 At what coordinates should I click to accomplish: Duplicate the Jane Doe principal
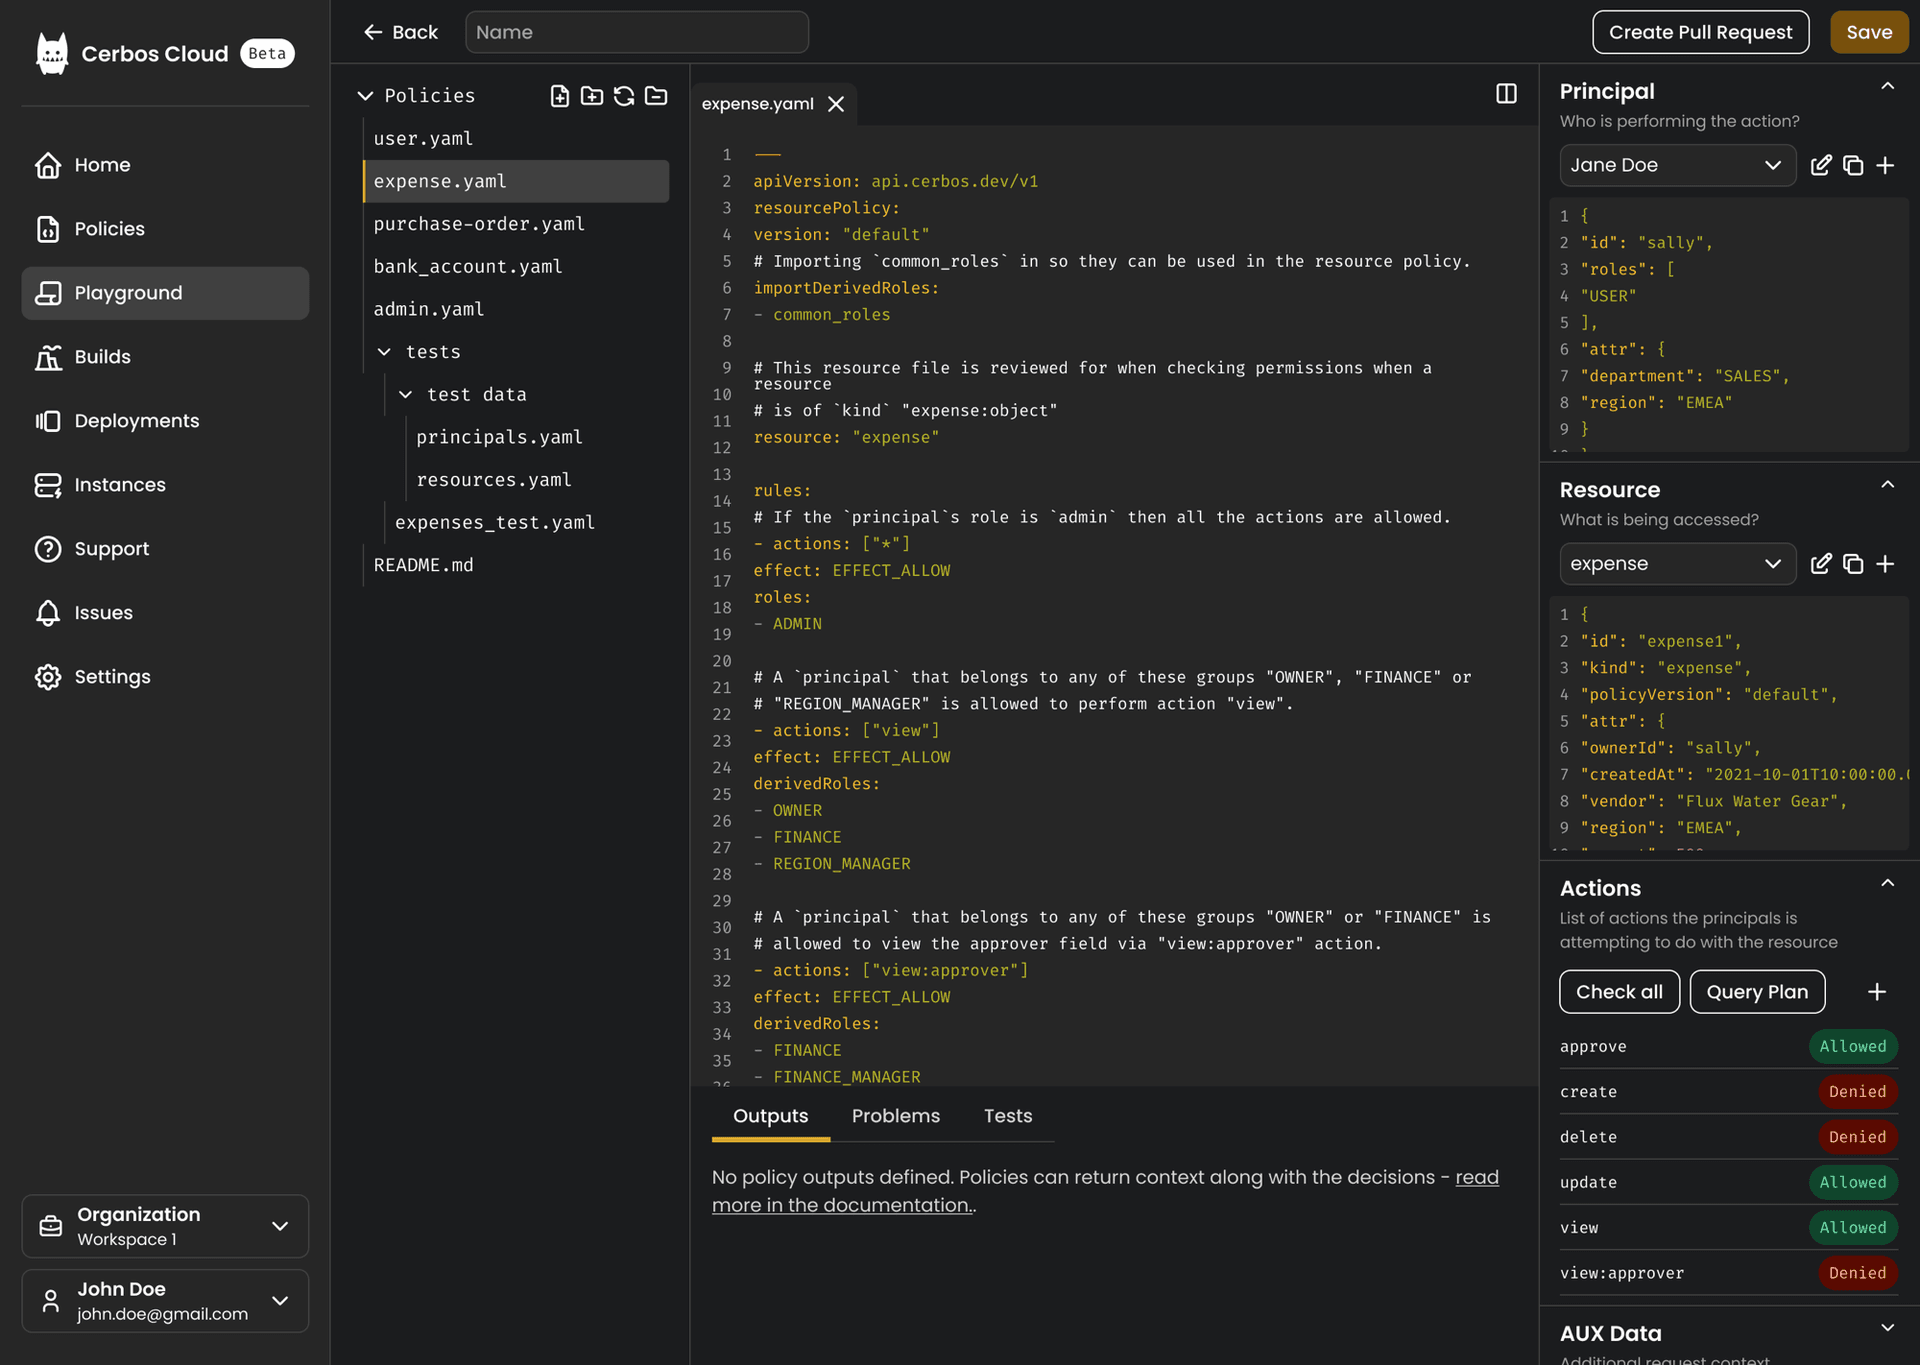pyautogui.click(x=1853, y=165)
